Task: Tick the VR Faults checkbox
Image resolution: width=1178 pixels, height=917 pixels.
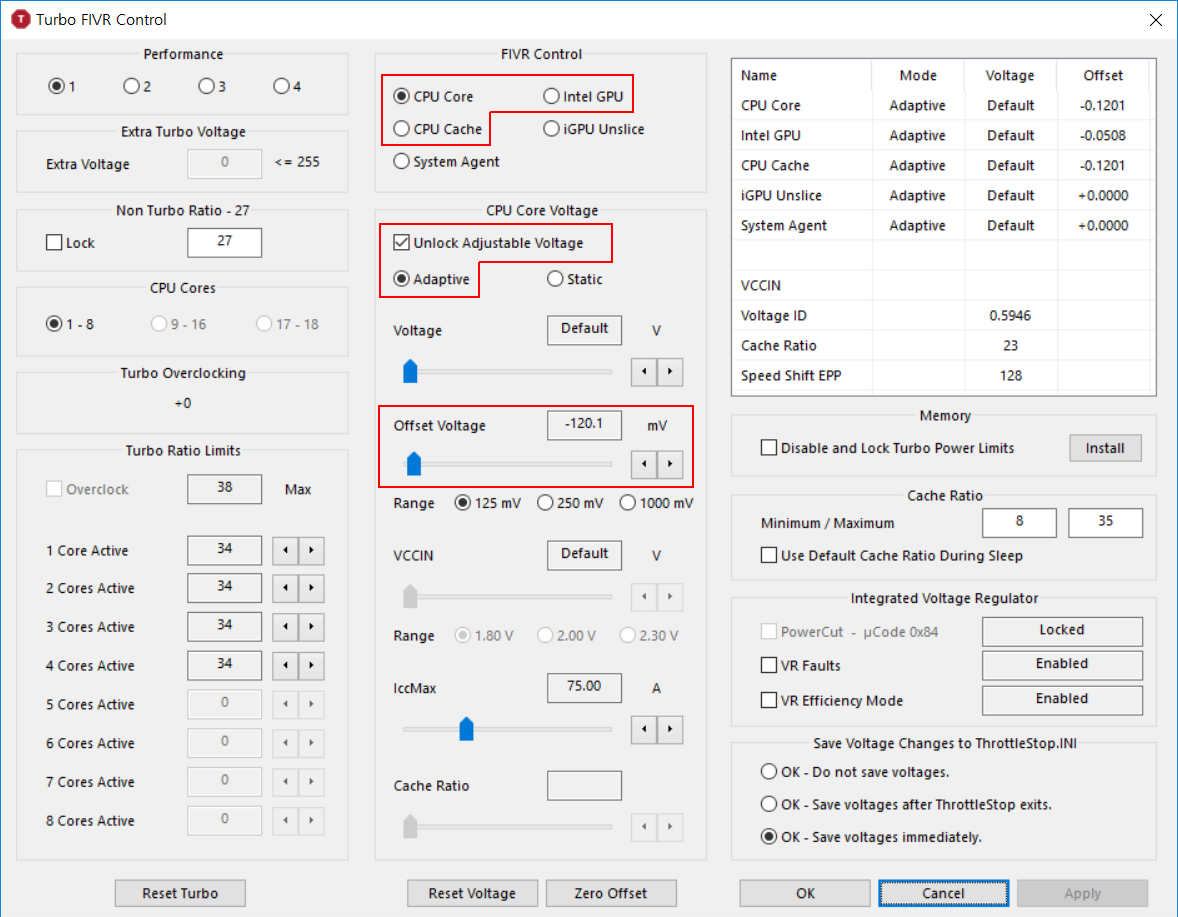Action: point(801,665)
